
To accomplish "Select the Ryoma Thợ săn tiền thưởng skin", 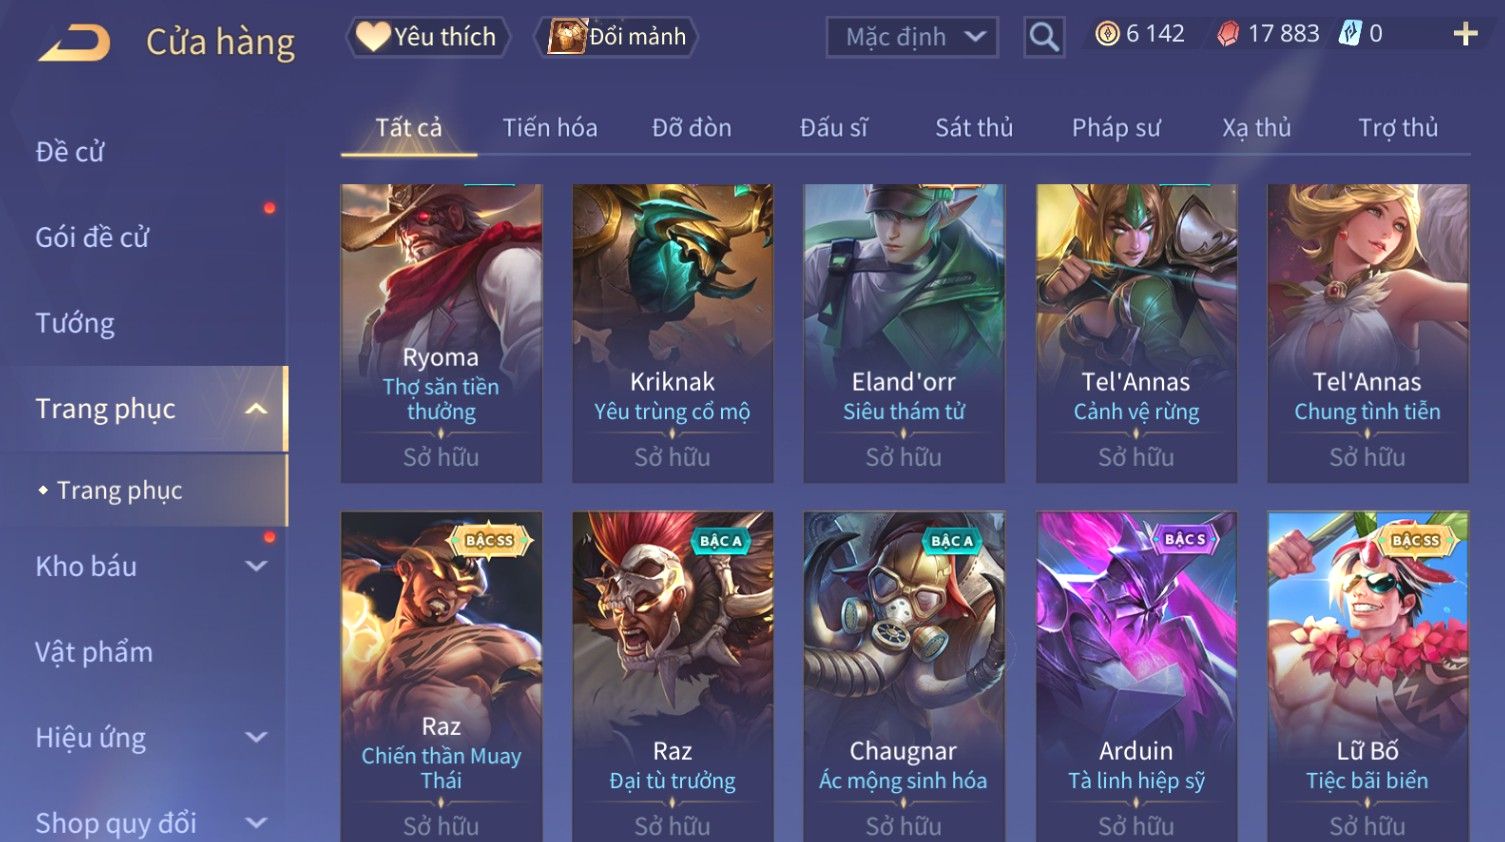I will click(441, 333).
